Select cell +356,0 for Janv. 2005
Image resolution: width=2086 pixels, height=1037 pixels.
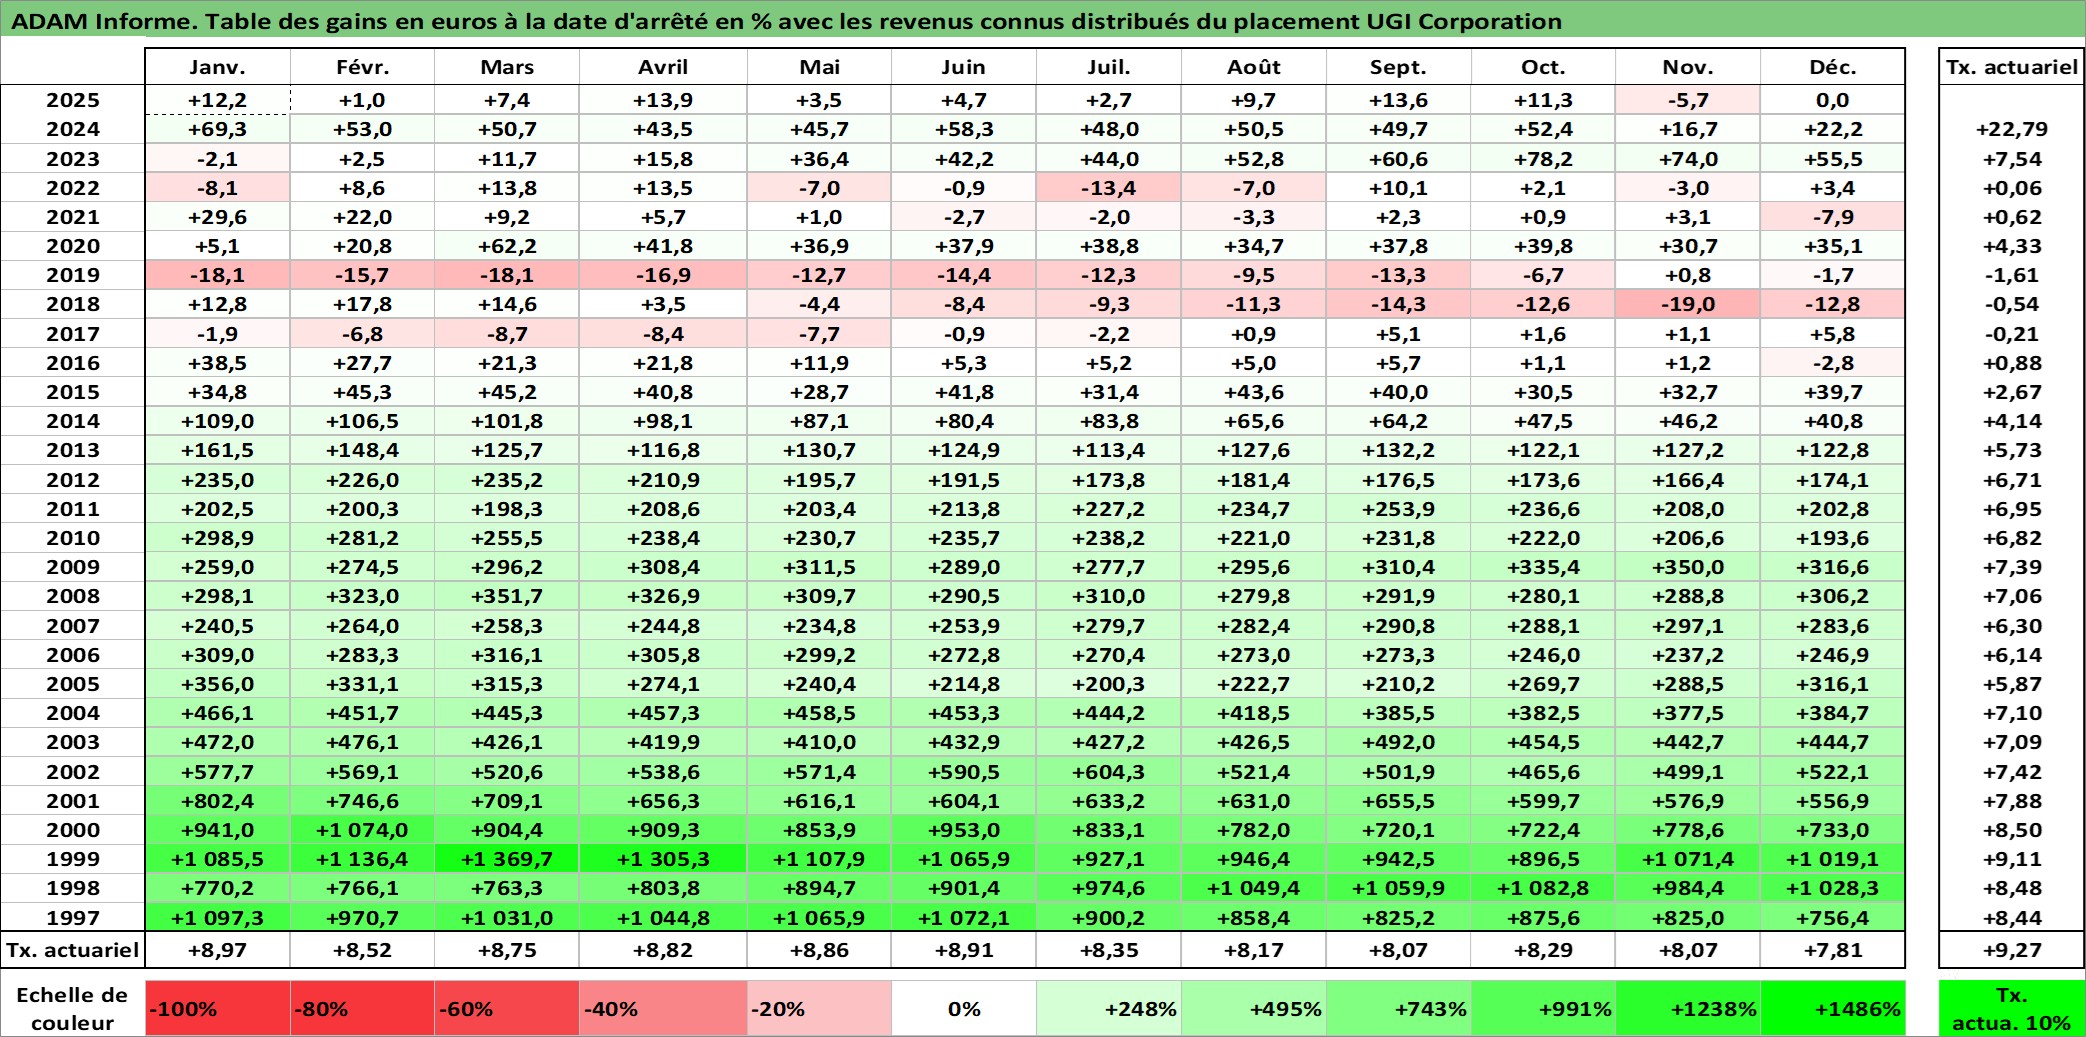coord(218,684)
